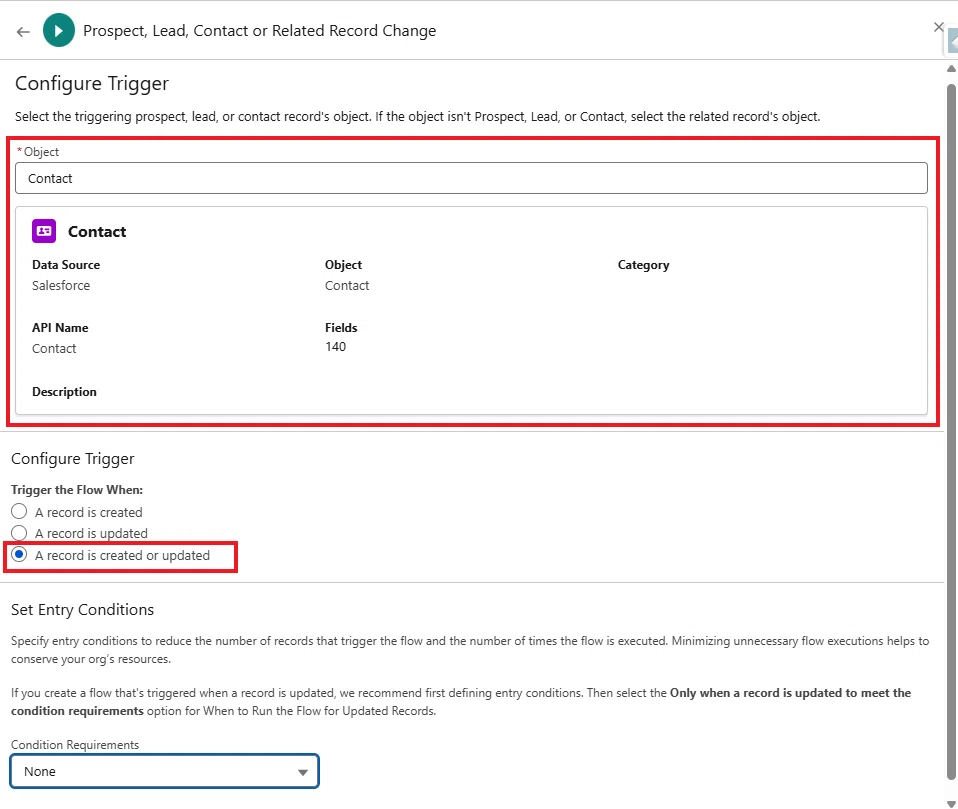This screenshot has width=958, height=809.
Task: Select 'A record is updated' radio
Action: (x=19, y=533)
